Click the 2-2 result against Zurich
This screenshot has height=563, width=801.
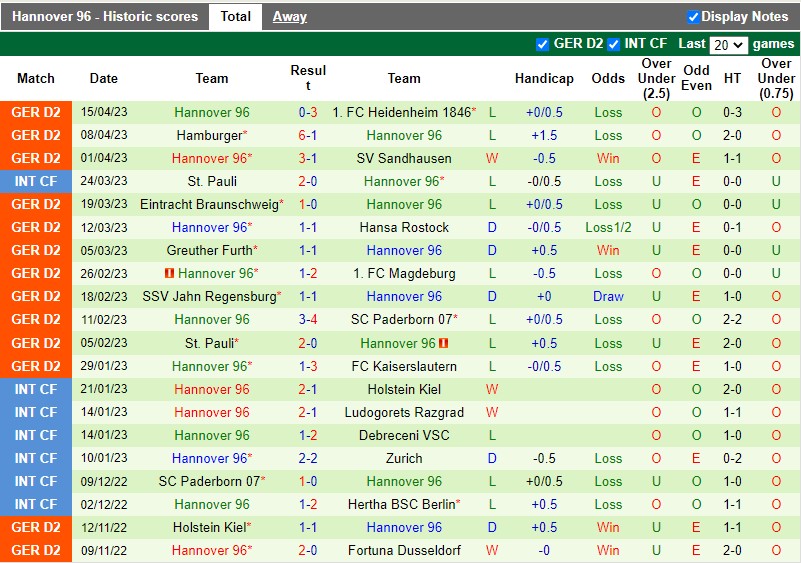(x=308, y=458)
